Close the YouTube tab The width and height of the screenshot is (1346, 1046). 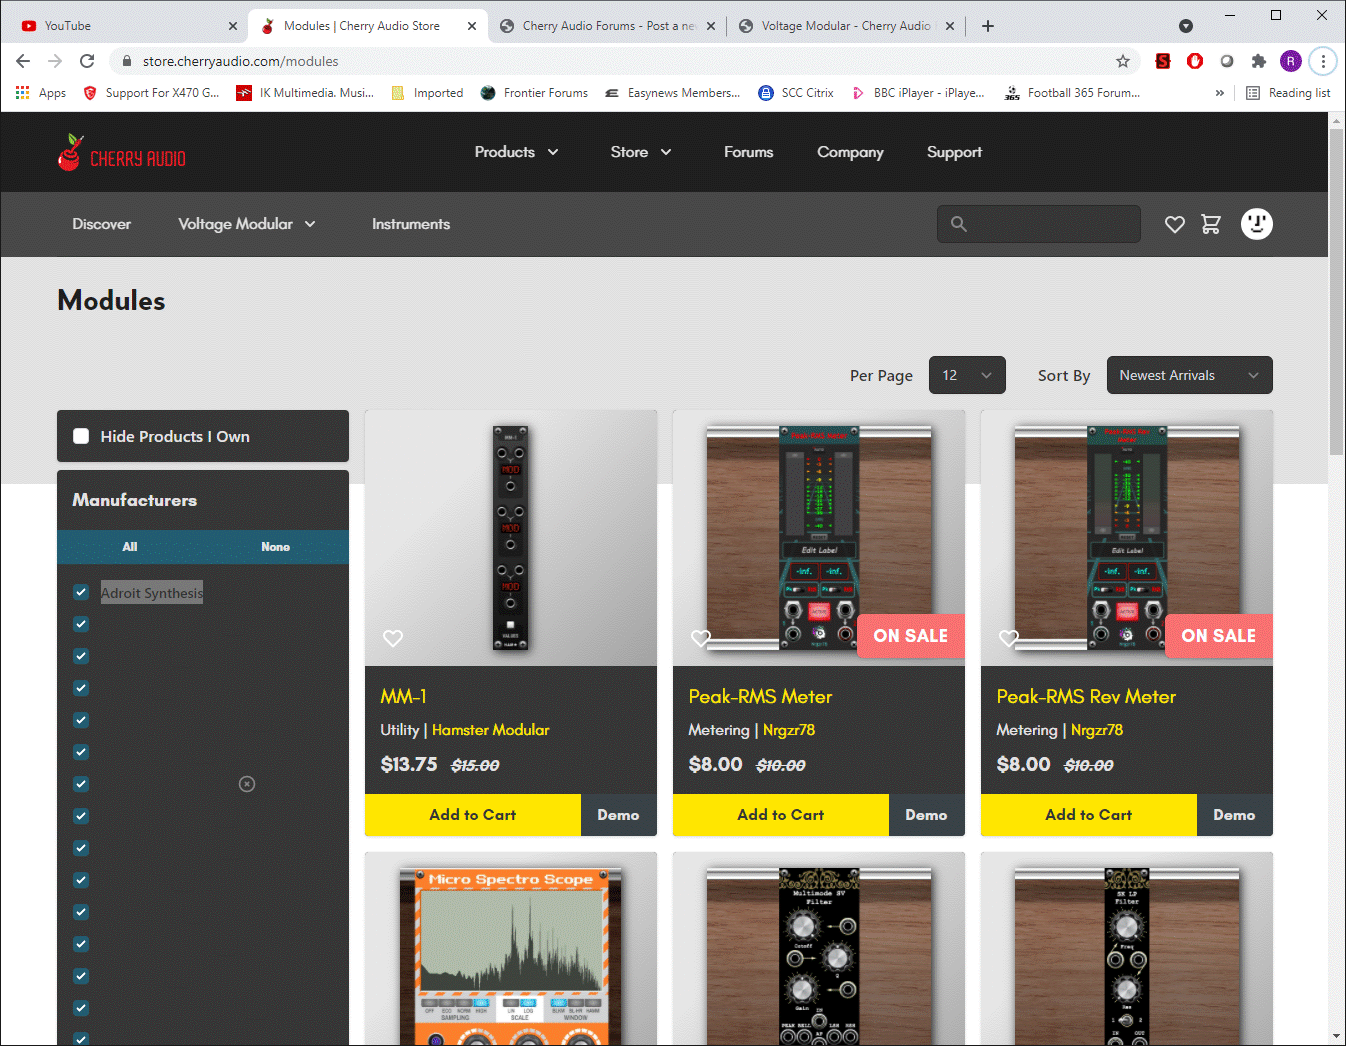[233, 26]
